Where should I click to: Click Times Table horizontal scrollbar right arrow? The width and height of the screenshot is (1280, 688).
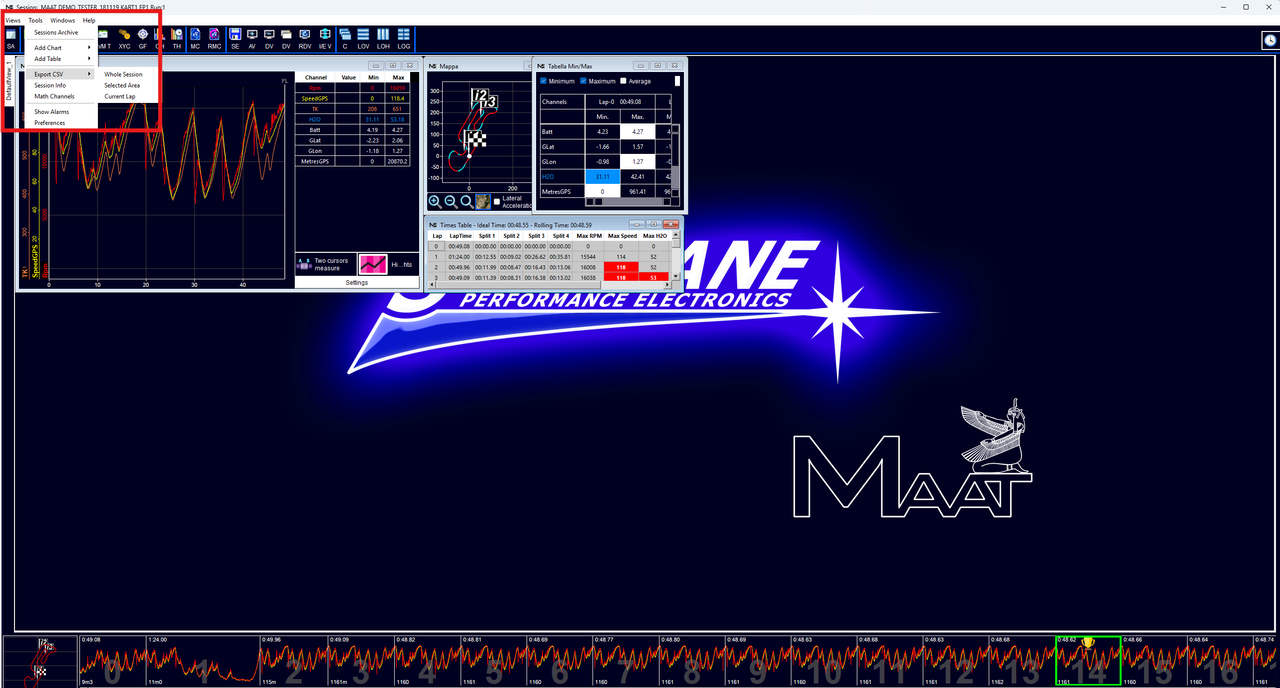(x=668, y=285)
